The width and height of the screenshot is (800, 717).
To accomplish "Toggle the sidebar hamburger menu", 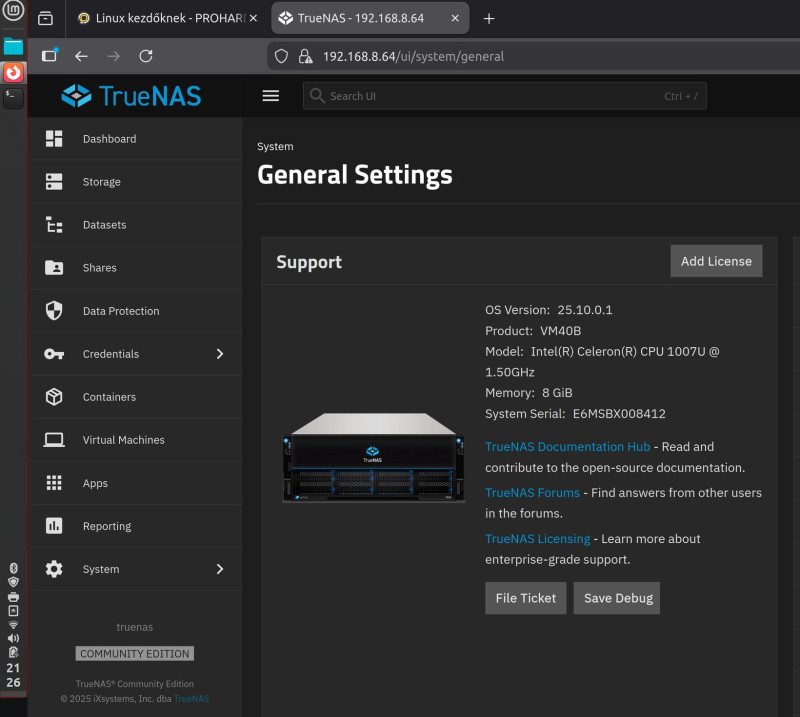I will click(270, 96).
